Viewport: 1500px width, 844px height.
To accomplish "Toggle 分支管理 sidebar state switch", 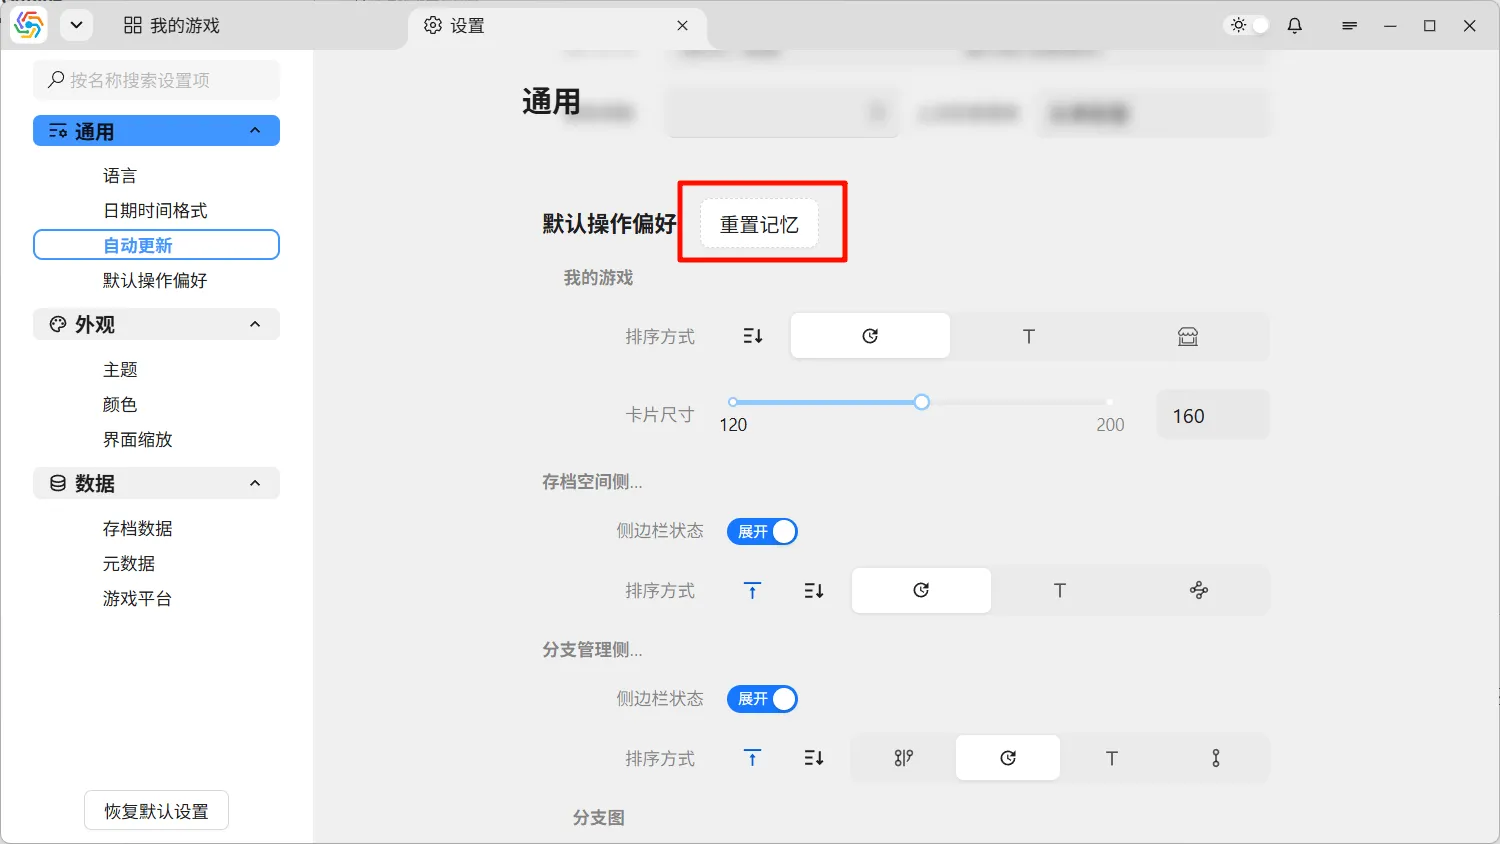I will (762, 699).
